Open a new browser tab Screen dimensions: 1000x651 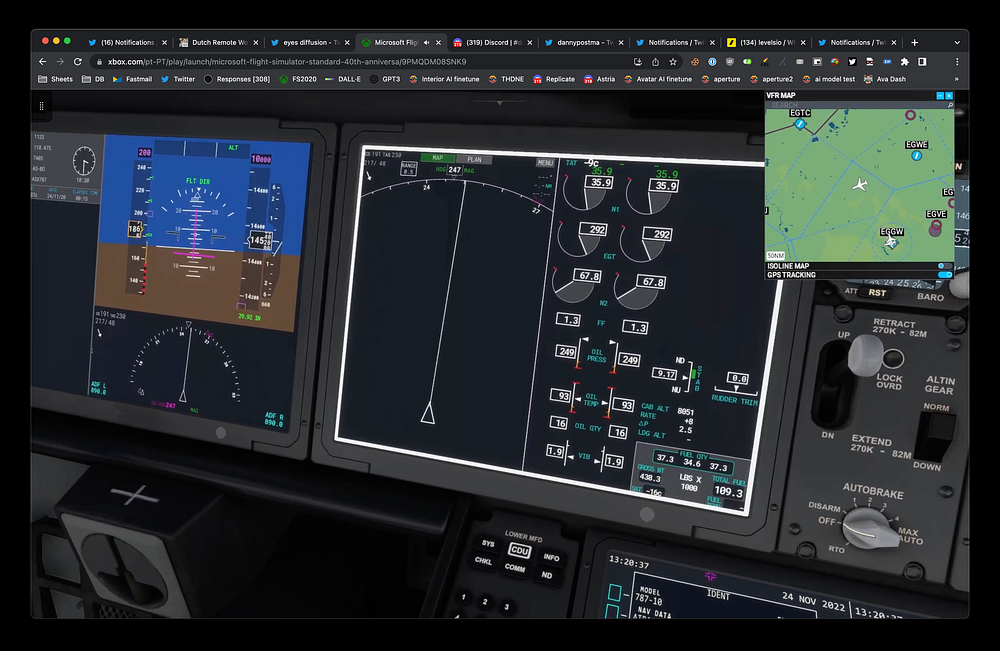[915, 42]
